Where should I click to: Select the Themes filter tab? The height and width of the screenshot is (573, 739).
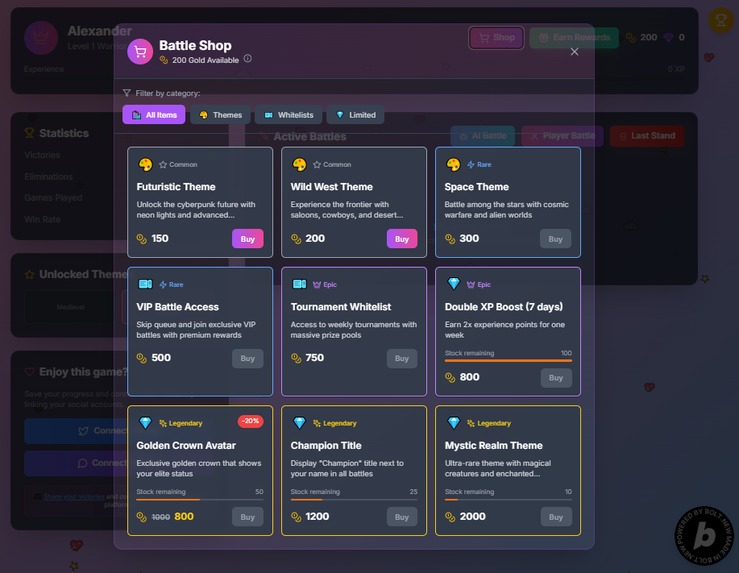click(x=220, y=115)
